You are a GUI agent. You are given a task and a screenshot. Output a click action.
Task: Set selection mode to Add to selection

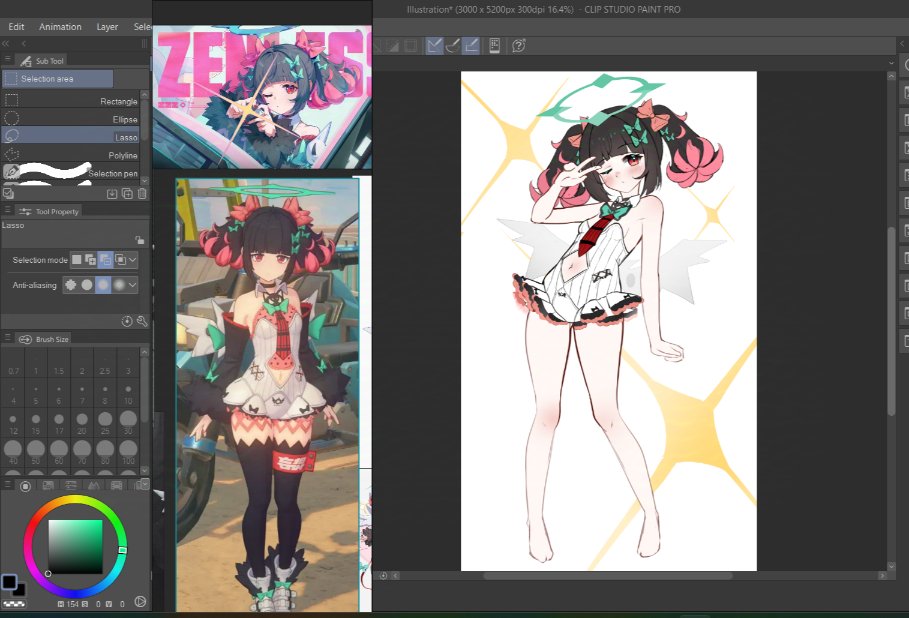90,260
